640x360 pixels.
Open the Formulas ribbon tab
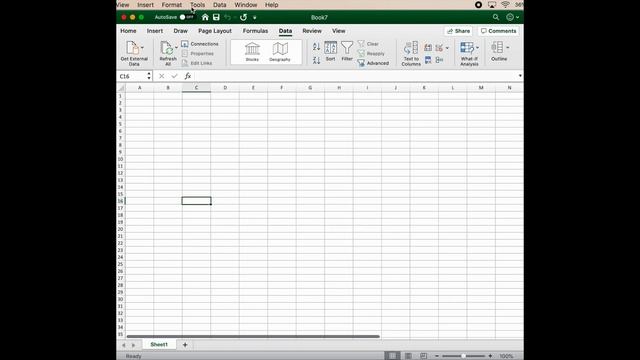point(255,31)
